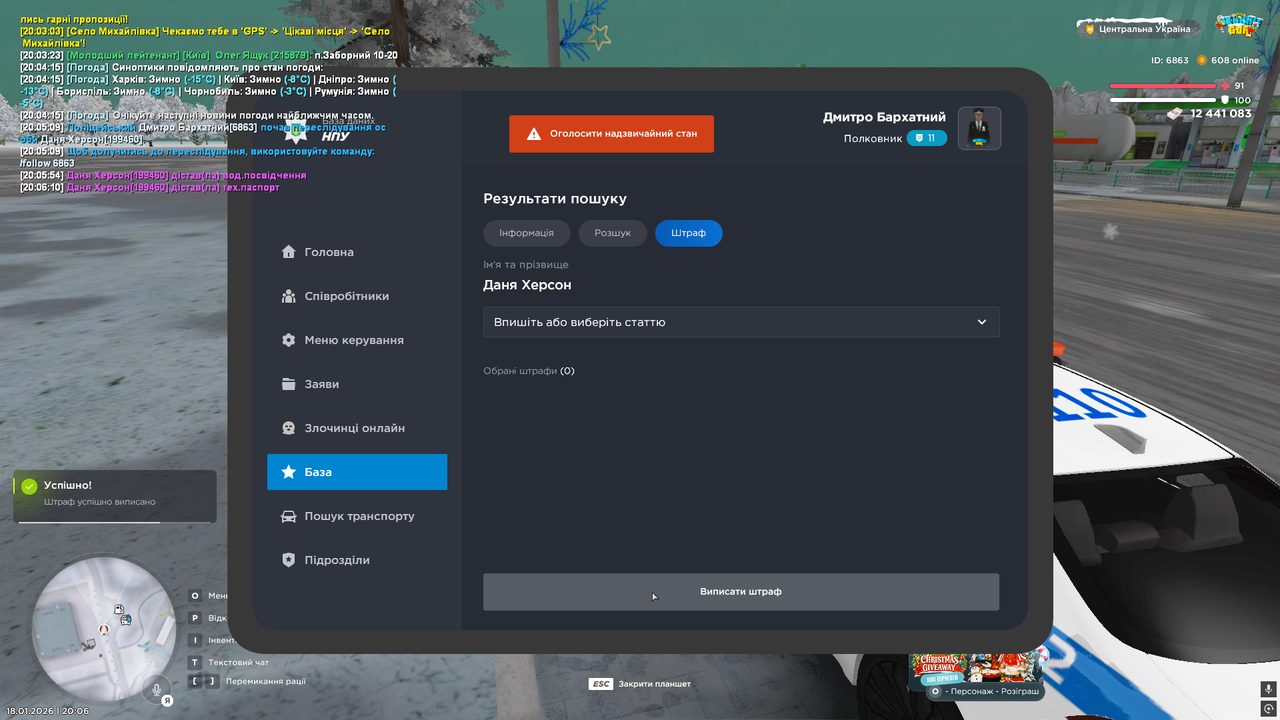Click the Штраф успішно виписано message

pos(100,502)
